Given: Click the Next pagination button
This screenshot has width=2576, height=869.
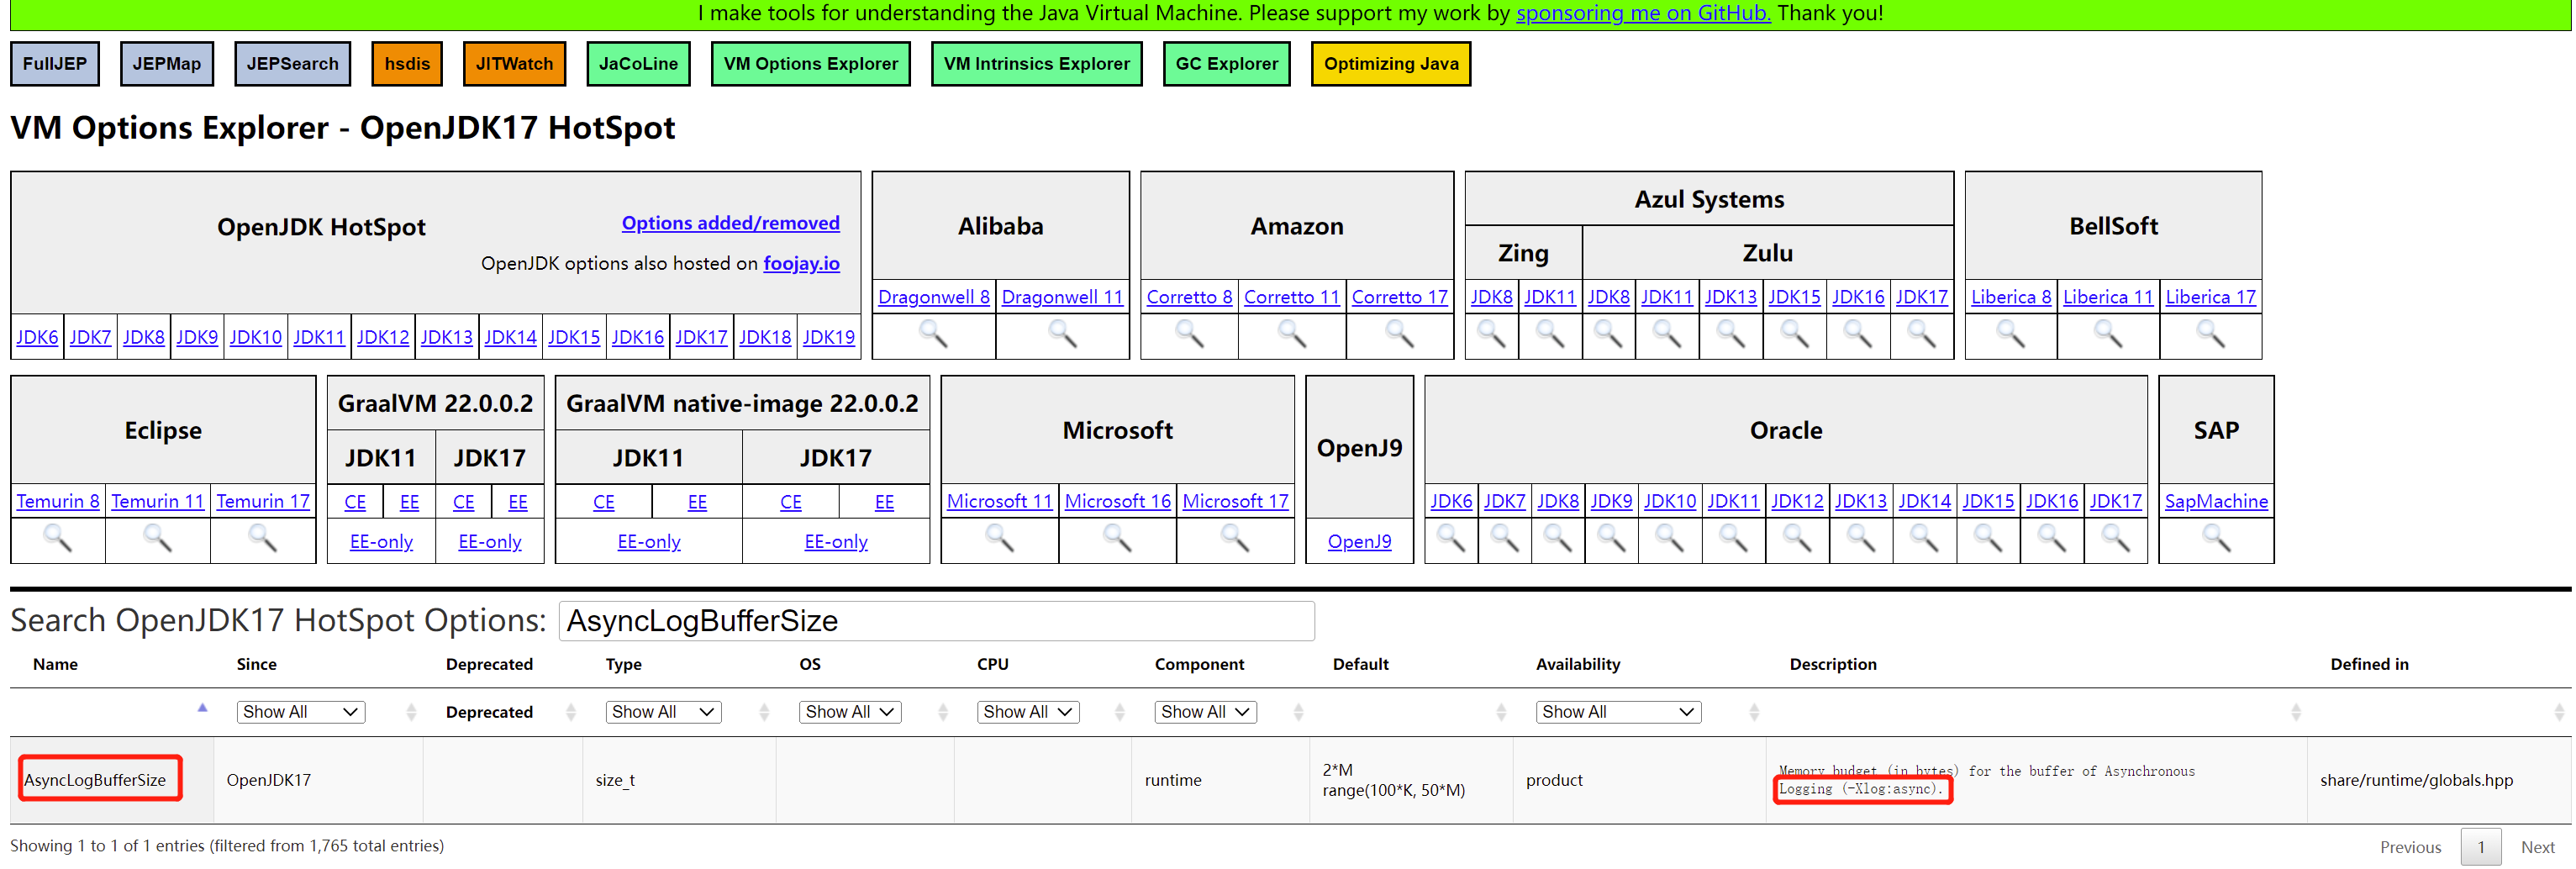Looking at the screenshot, I should (x=2537, y=847).
